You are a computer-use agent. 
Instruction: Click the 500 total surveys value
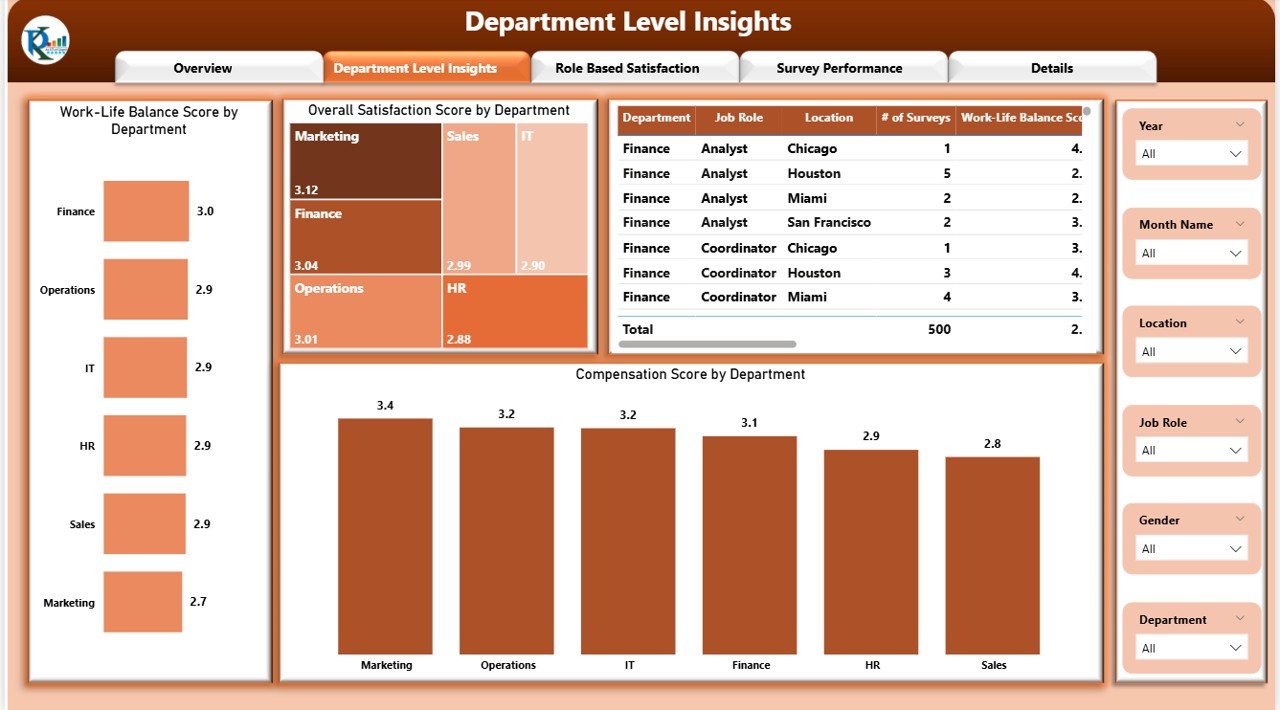939,329
